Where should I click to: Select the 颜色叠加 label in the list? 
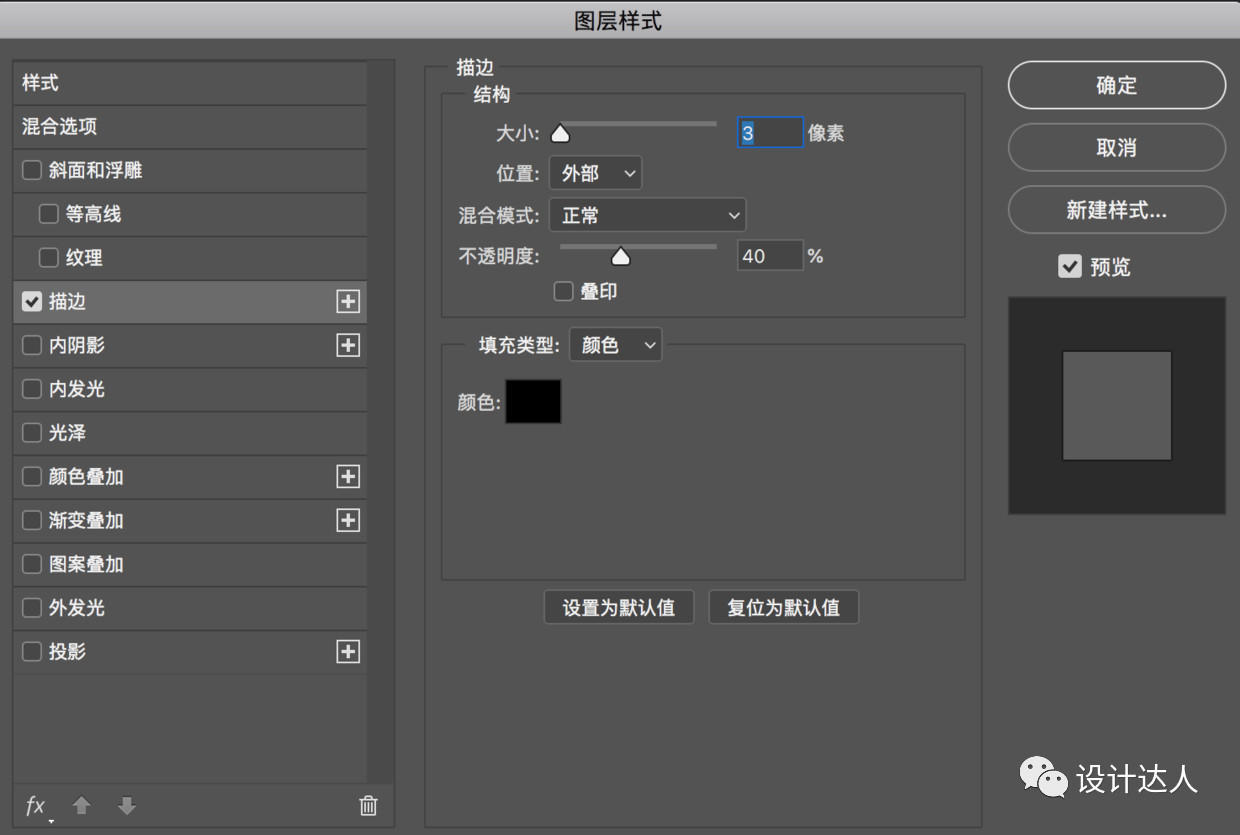tap(86, 477)
